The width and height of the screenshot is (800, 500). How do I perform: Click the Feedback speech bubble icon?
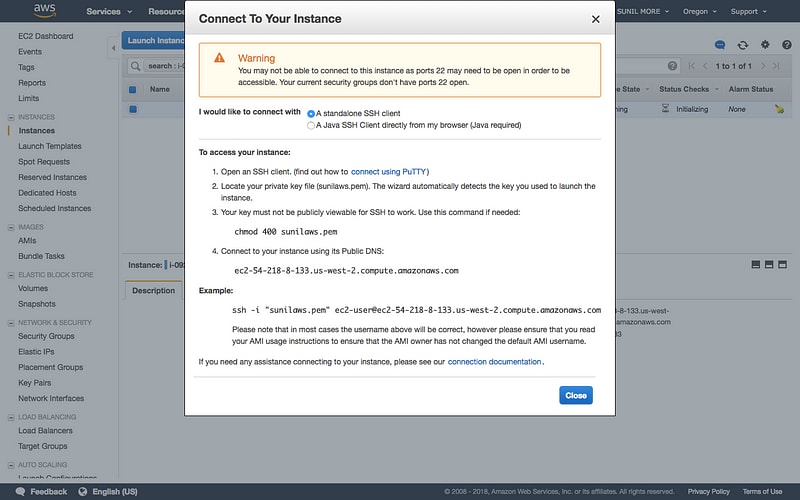20,491
